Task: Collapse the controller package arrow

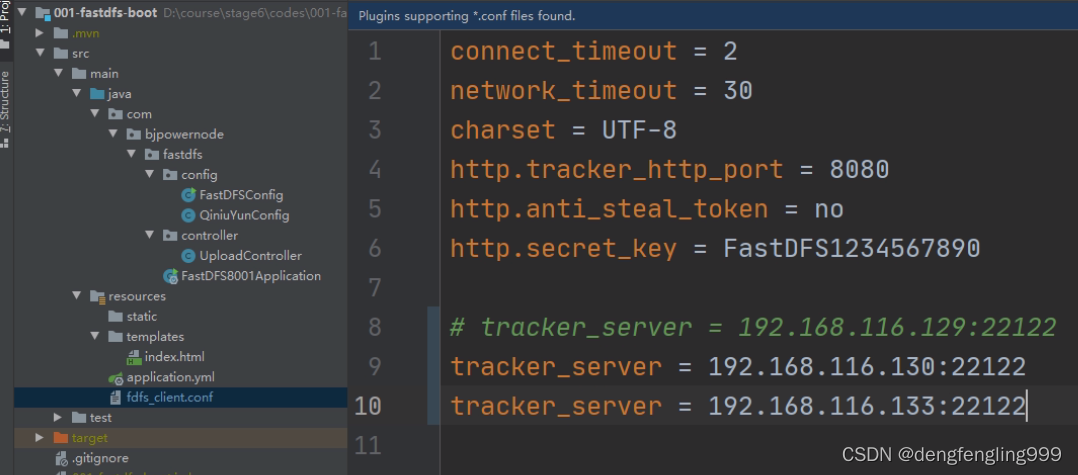Action: 149,236
